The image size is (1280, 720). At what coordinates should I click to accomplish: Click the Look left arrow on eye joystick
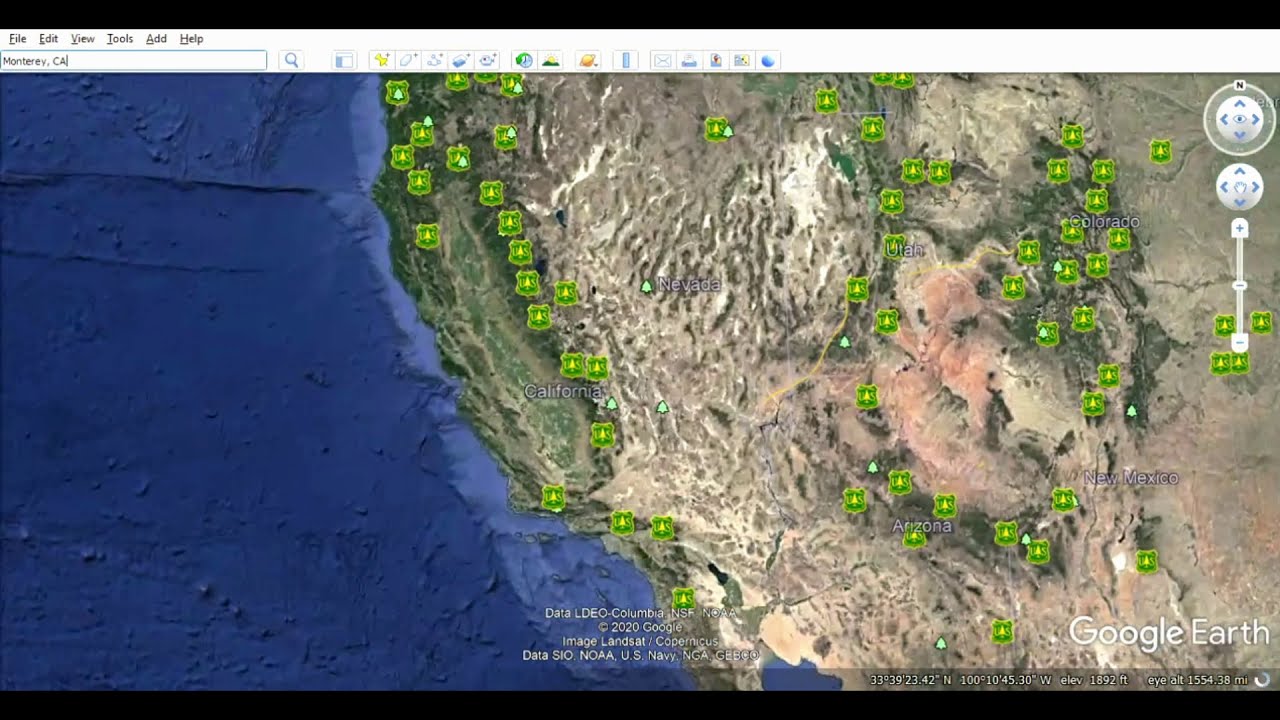(1223, 120)
